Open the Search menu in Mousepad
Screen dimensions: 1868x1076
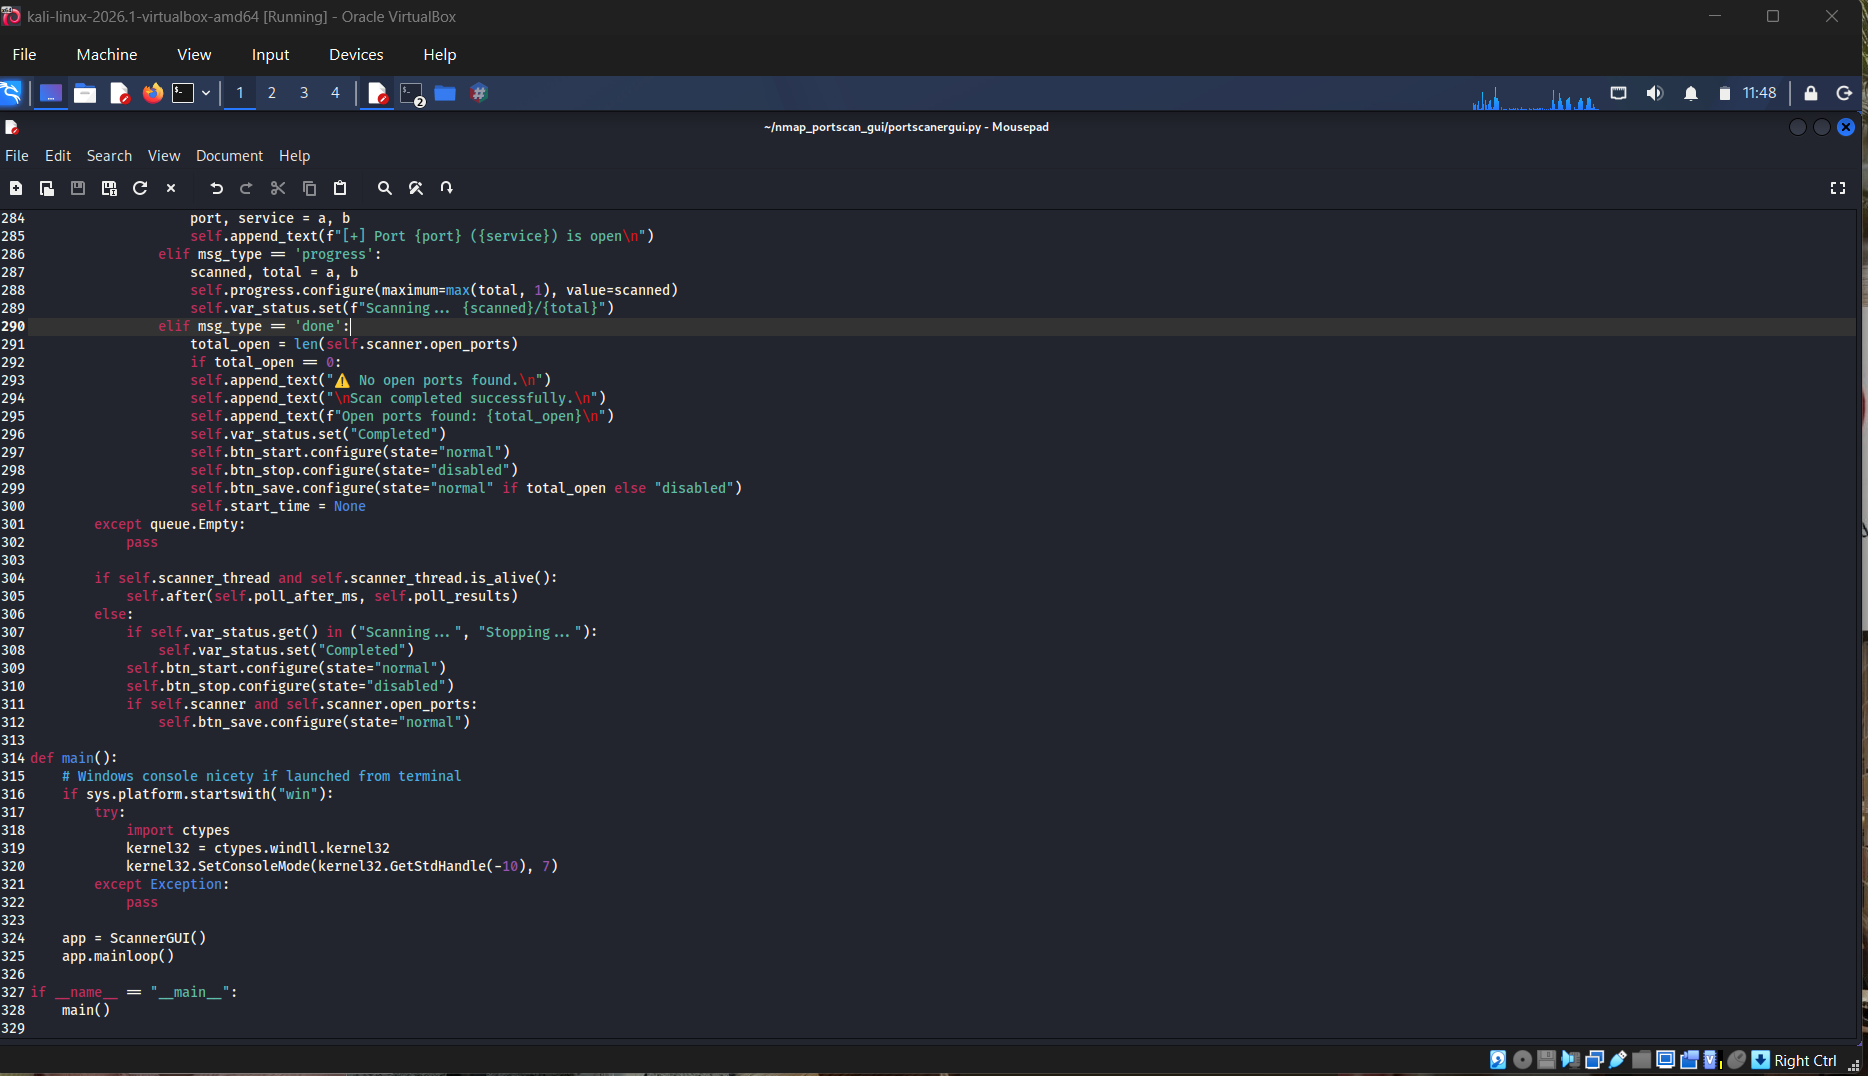coord(109,156)
